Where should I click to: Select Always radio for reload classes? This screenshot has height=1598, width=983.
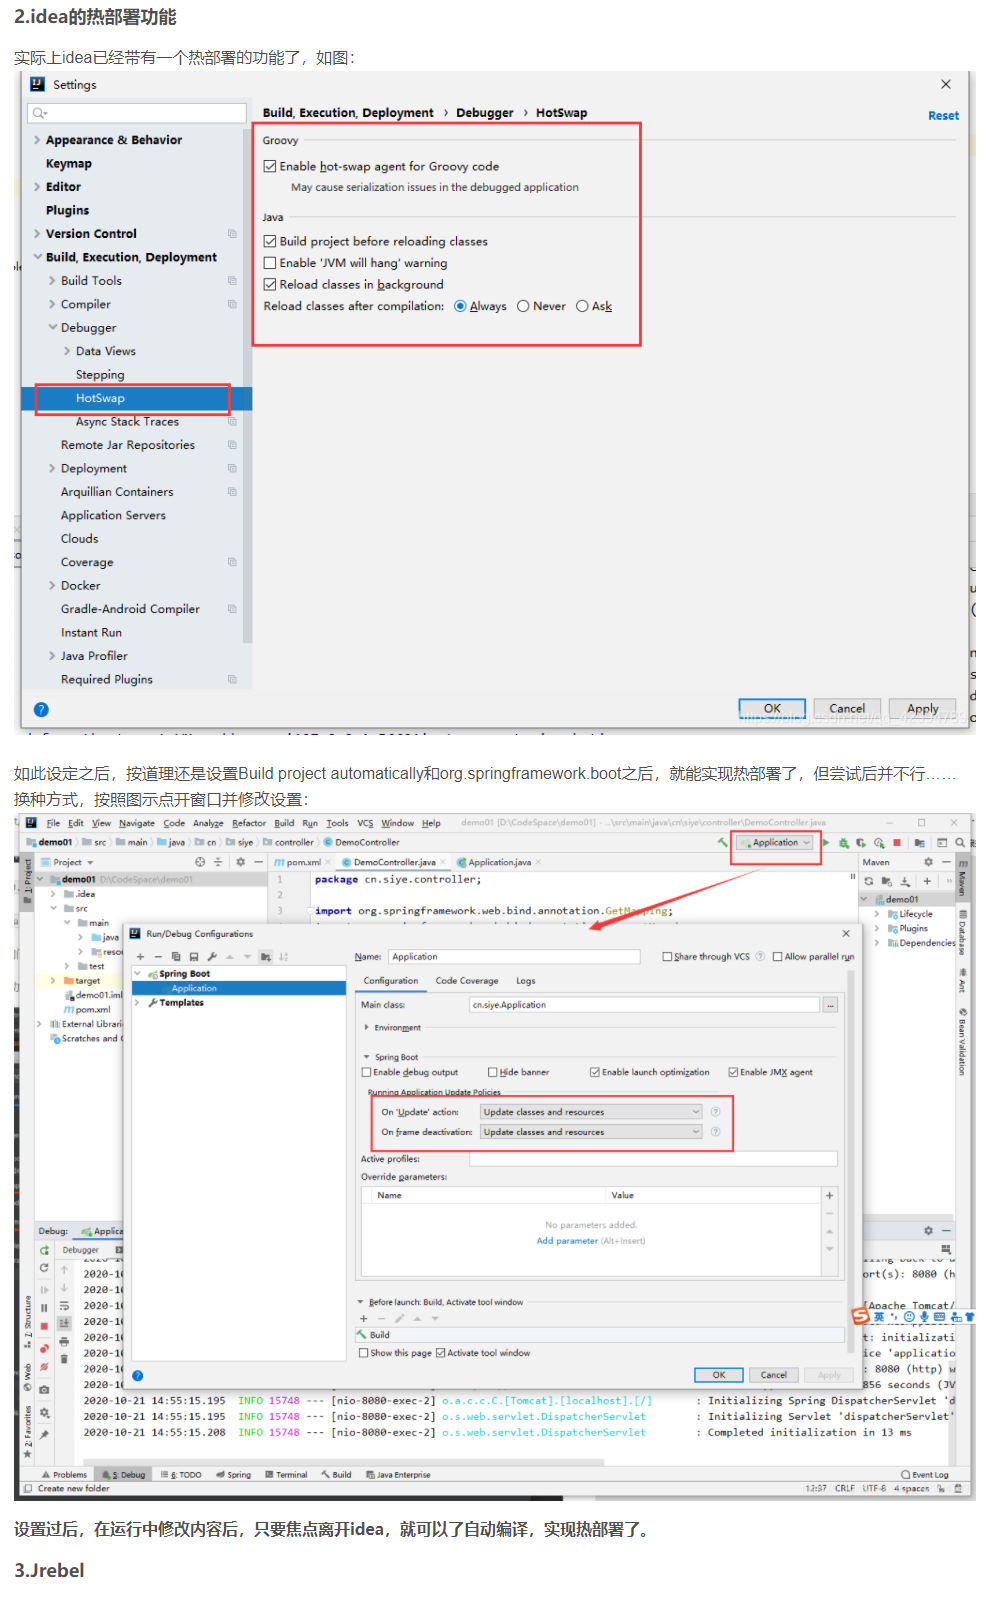[460, 306]
